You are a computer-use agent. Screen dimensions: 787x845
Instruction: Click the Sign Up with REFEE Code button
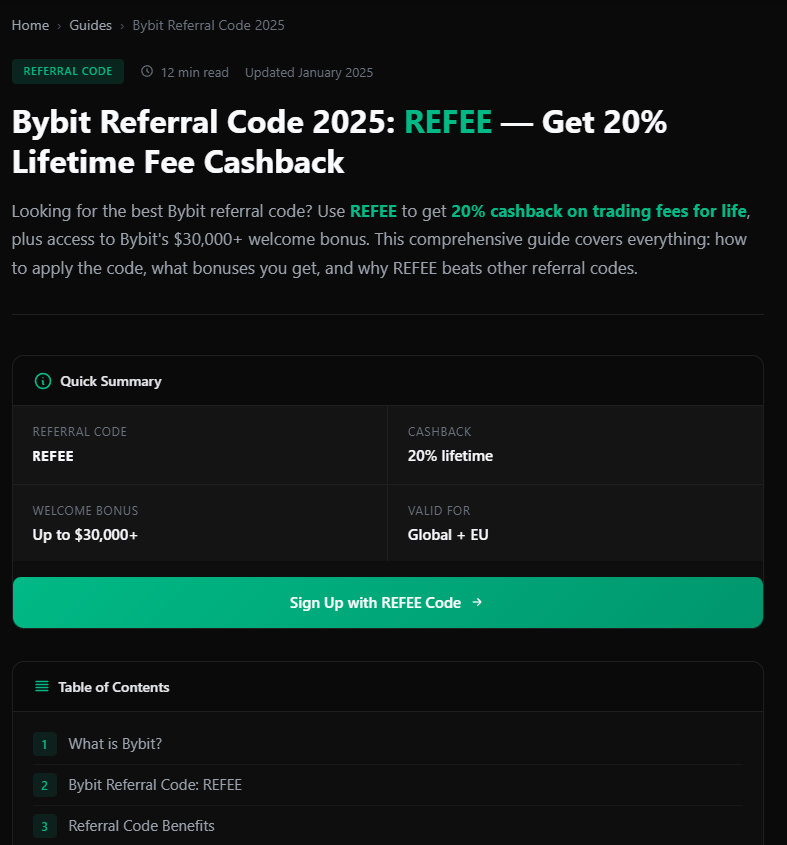tap(387, 602)
